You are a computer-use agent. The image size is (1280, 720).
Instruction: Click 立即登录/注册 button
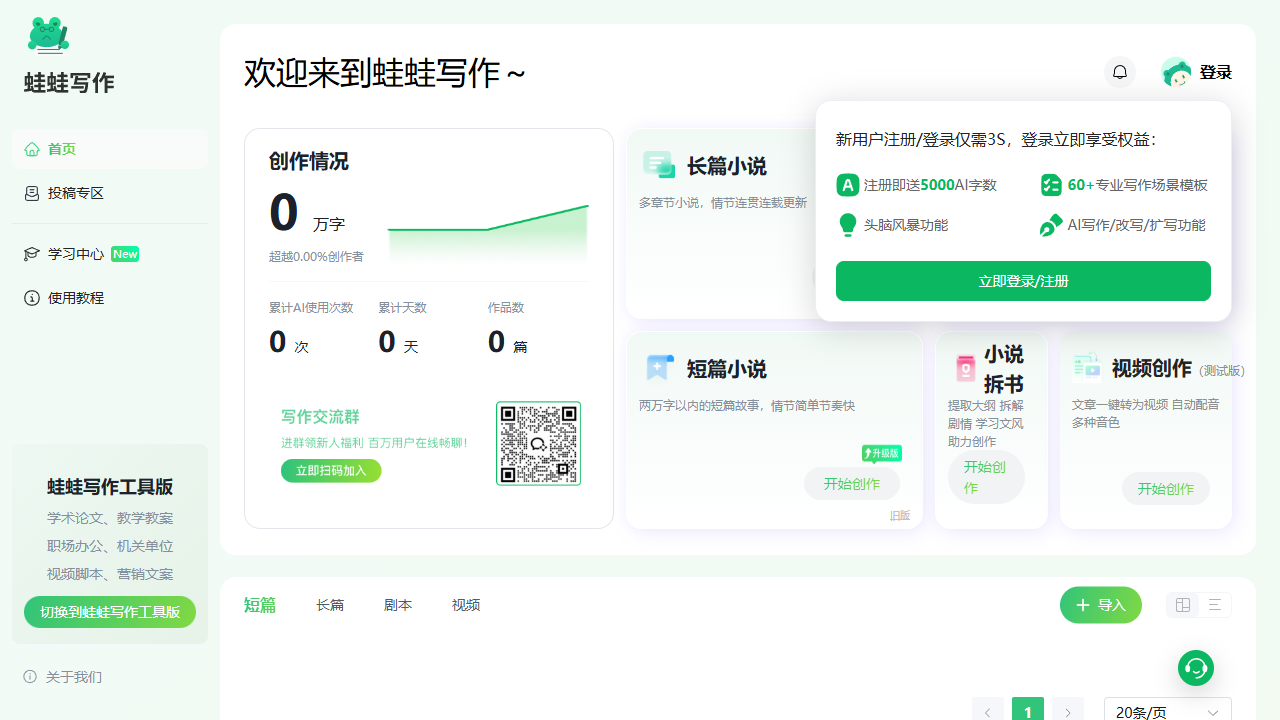(x=1023, y=281)
